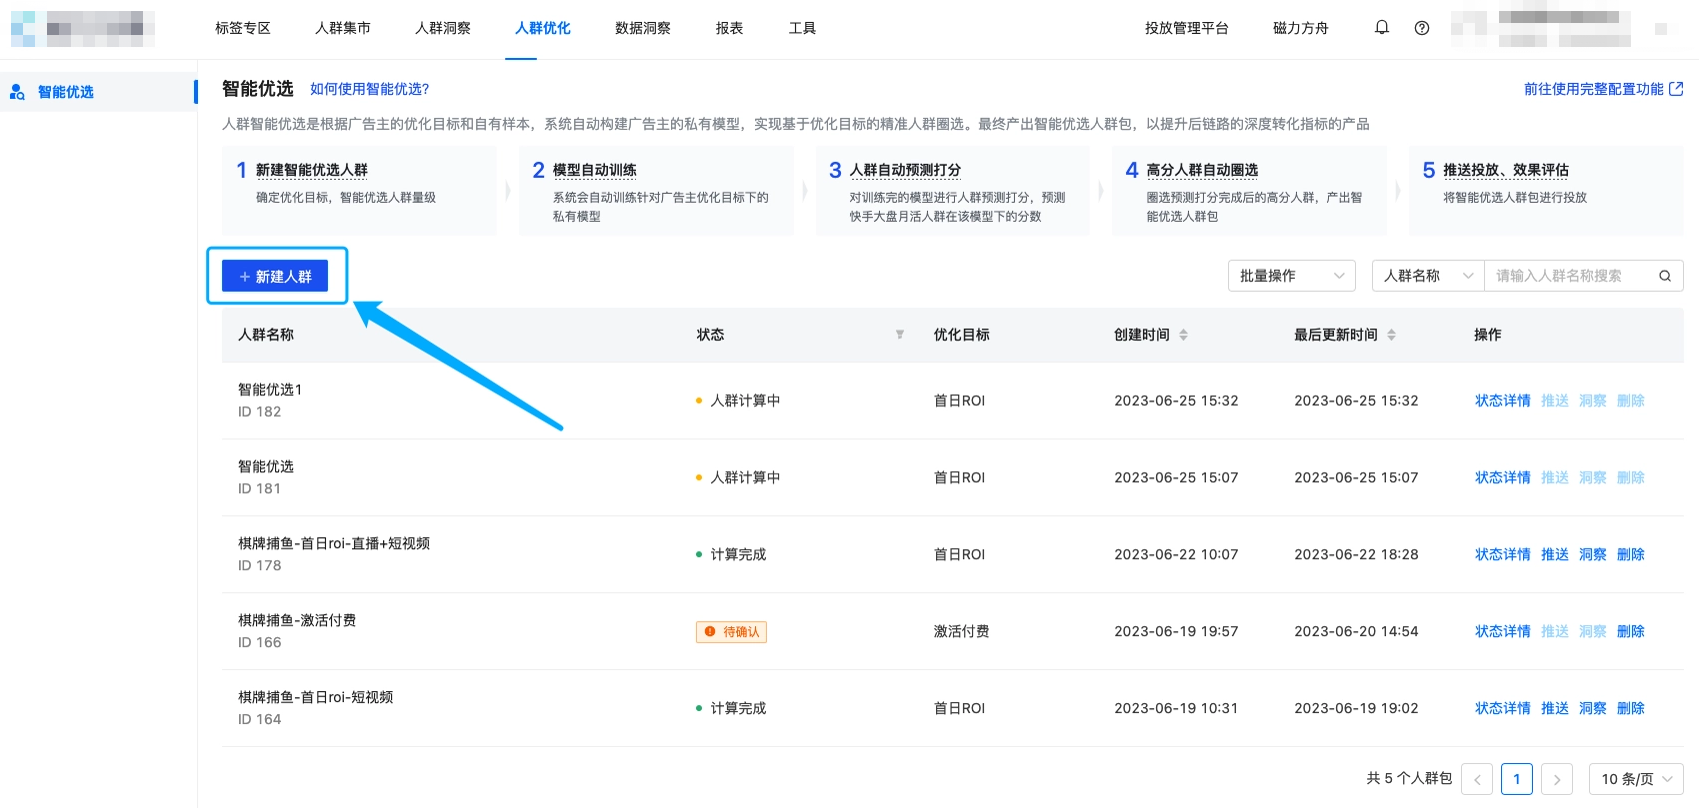The image size is (1699, 808).
Task: Go to next page arrow
Action: click(1557, 779)
